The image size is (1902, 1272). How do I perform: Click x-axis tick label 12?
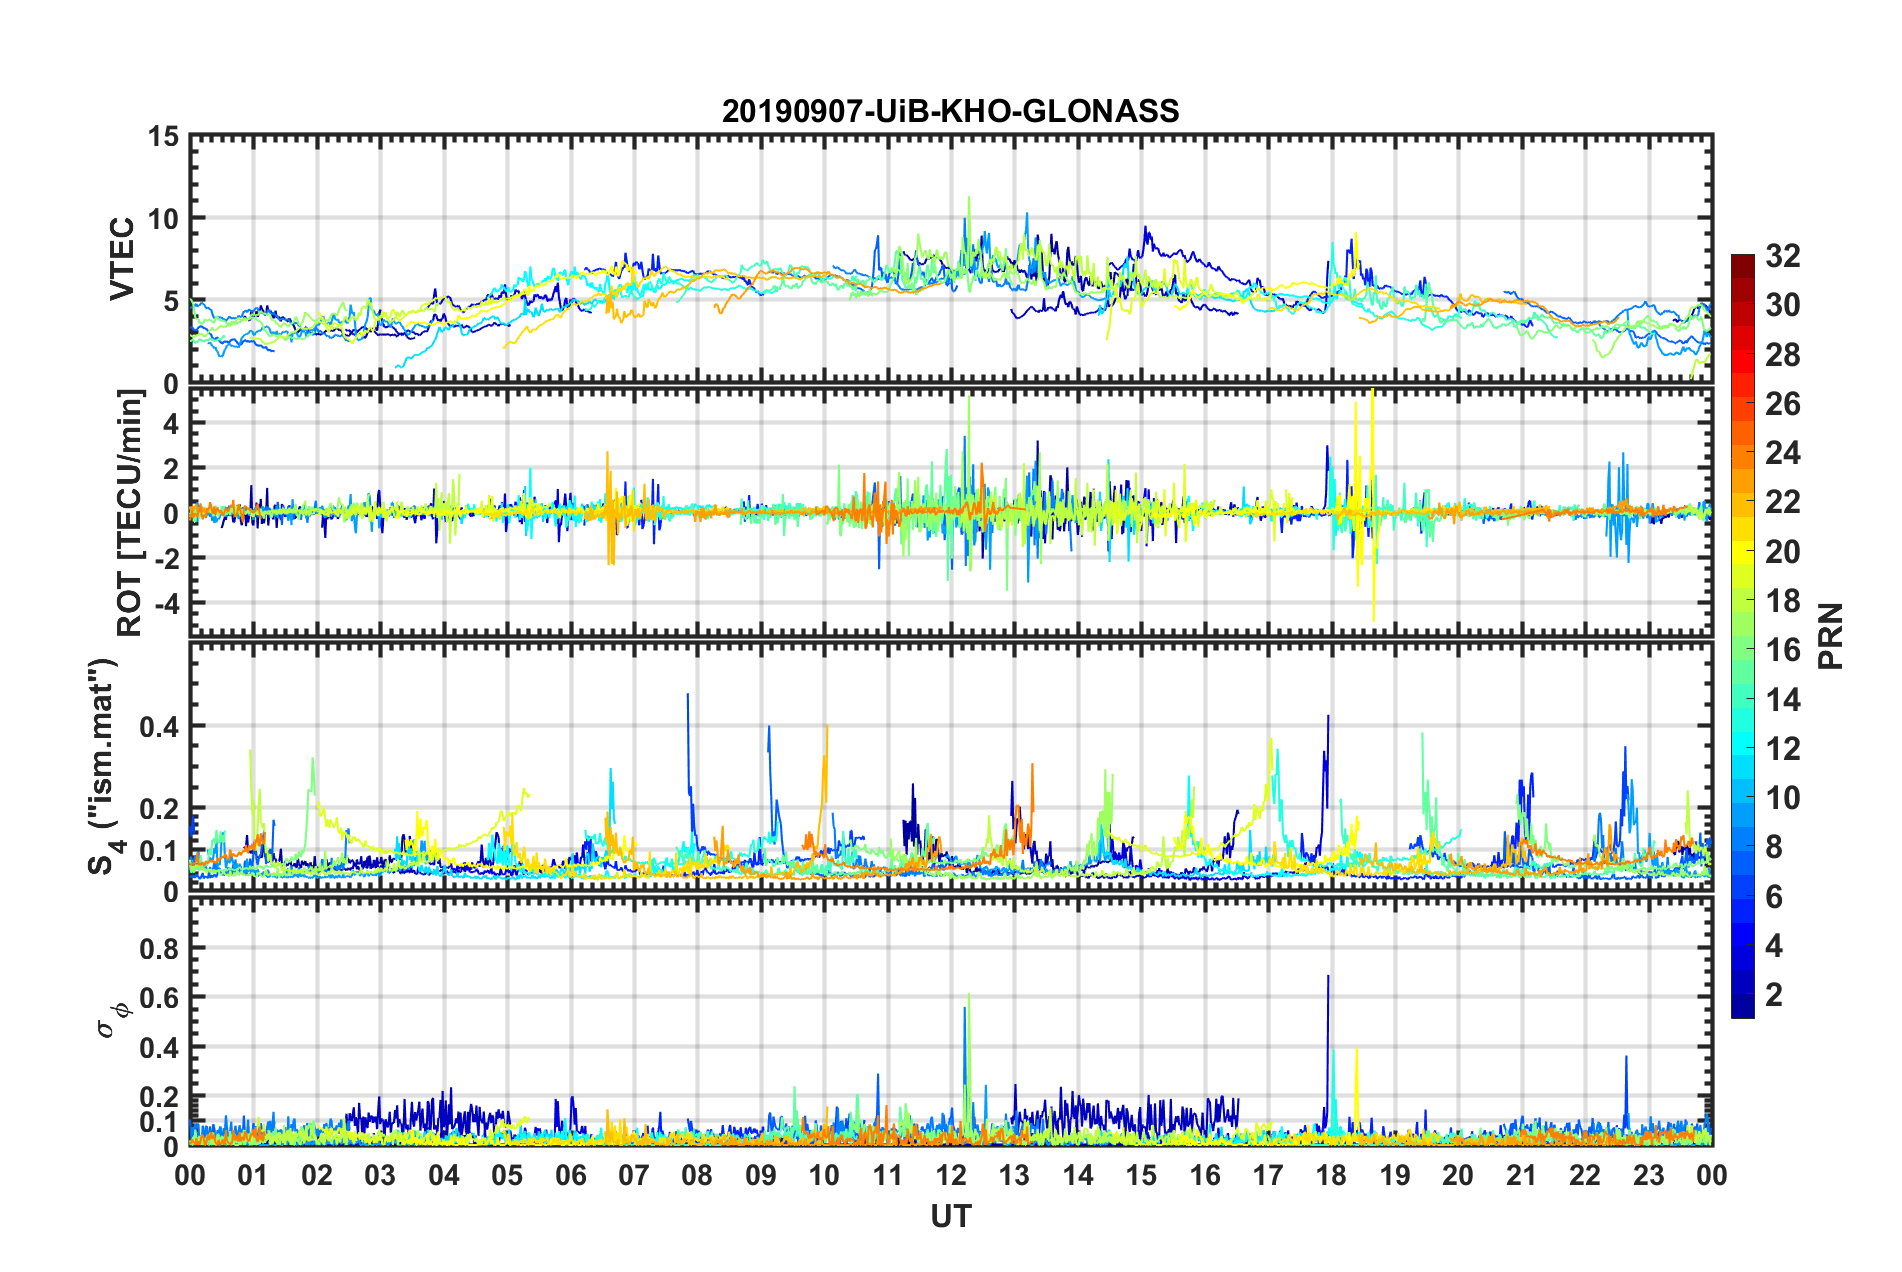pos(950,1175)
